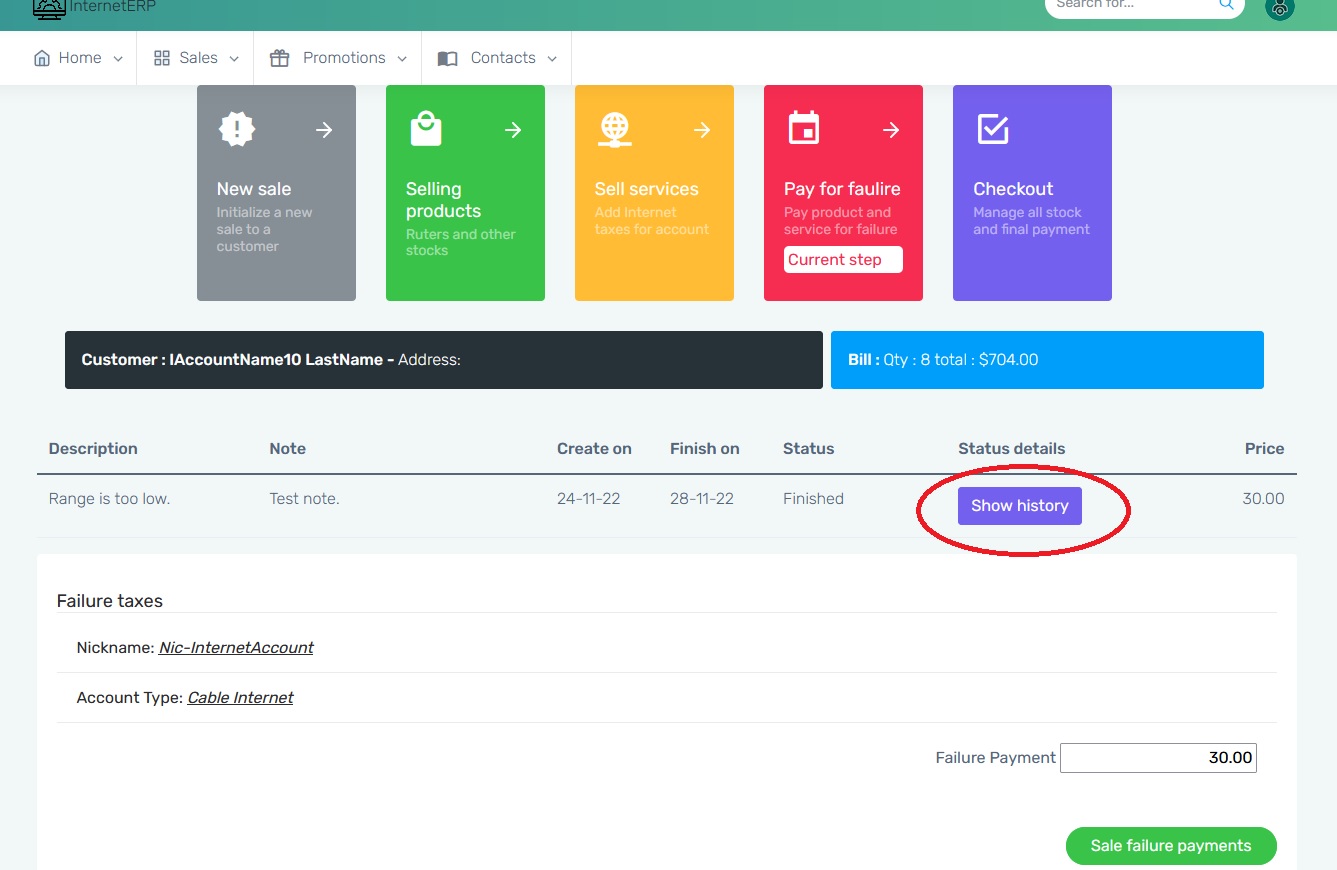Click the Current step badge
The width and height of the screenshot is (1337, 870).
tap(843, 260)
